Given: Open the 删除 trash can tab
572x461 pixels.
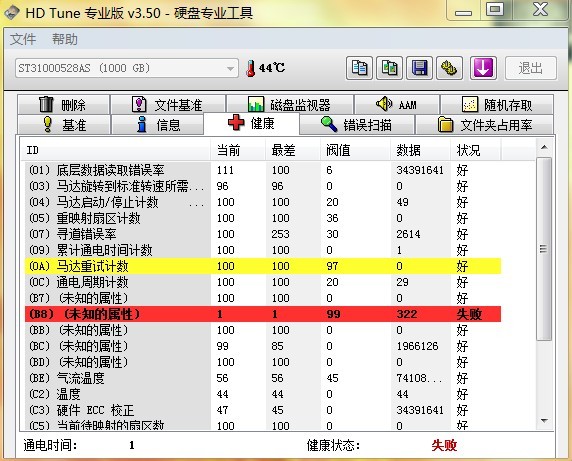Looking at the screenshot, I should pos(63,105).
